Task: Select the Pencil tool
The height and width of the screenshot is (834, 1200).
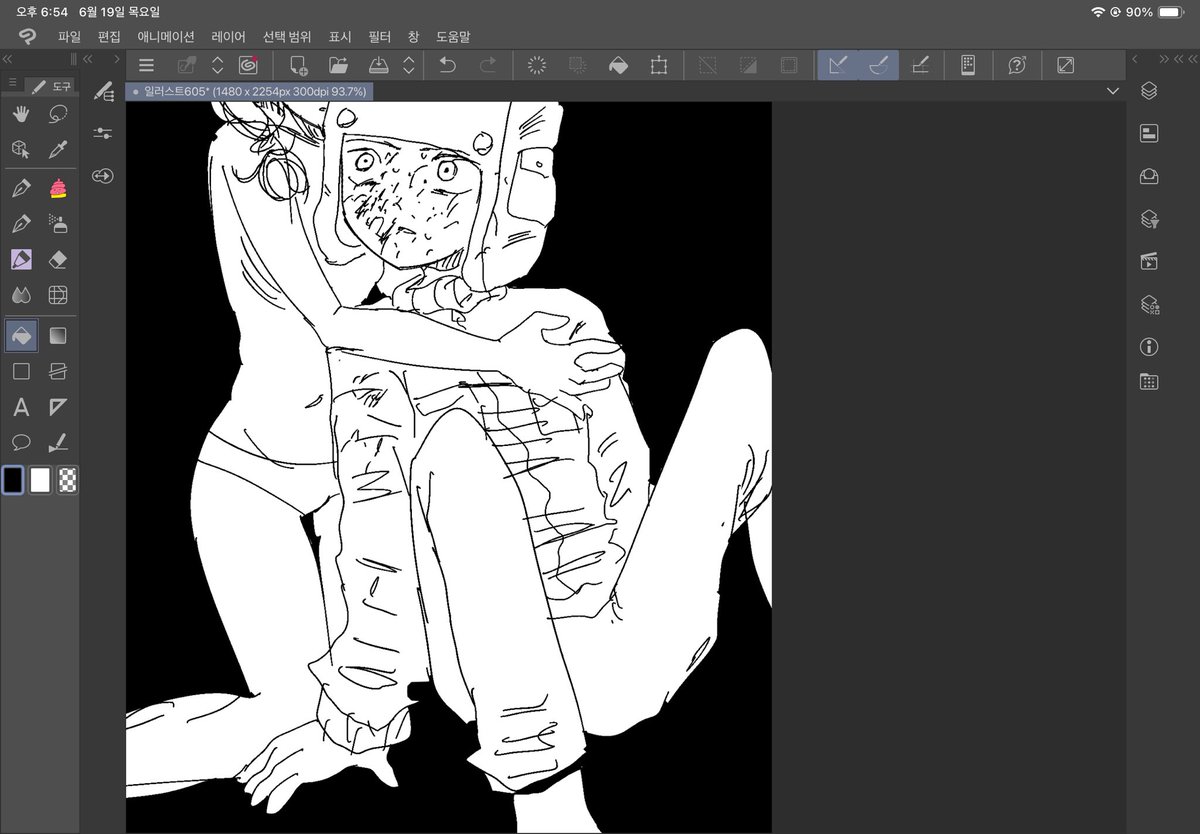Action: tap(21, 223)
